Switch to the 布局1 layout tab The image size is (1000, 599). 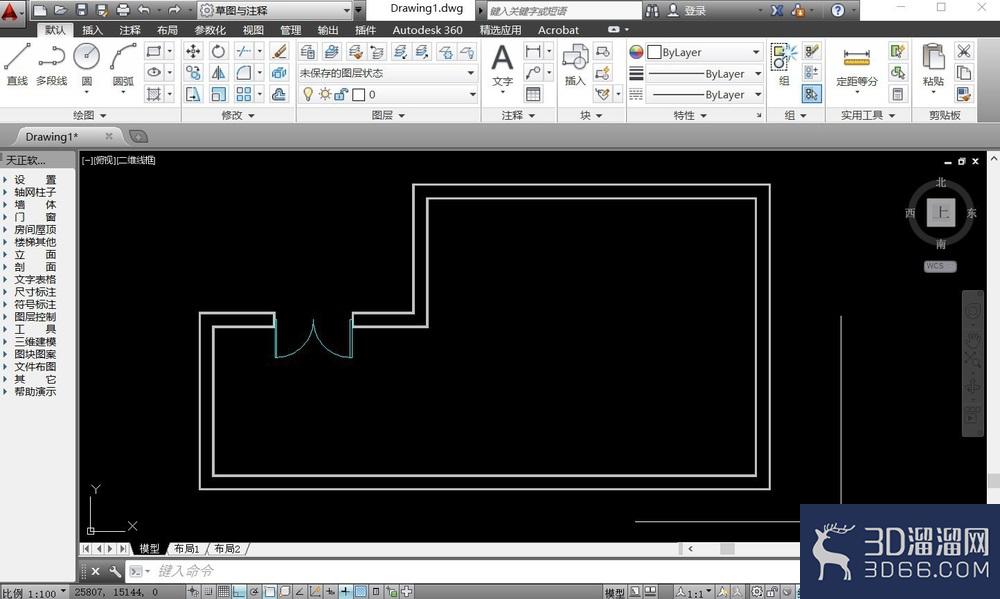pos(187,549)
